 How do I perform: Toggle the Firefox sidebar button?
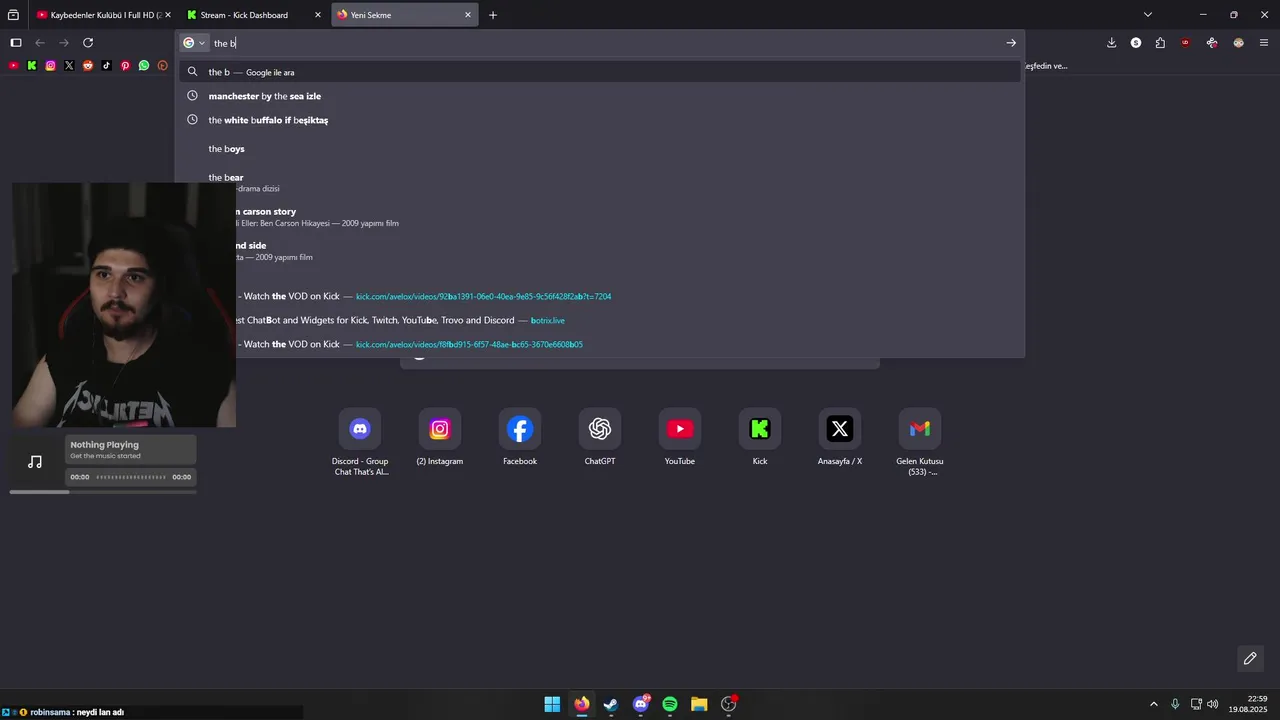click(16, 43)
